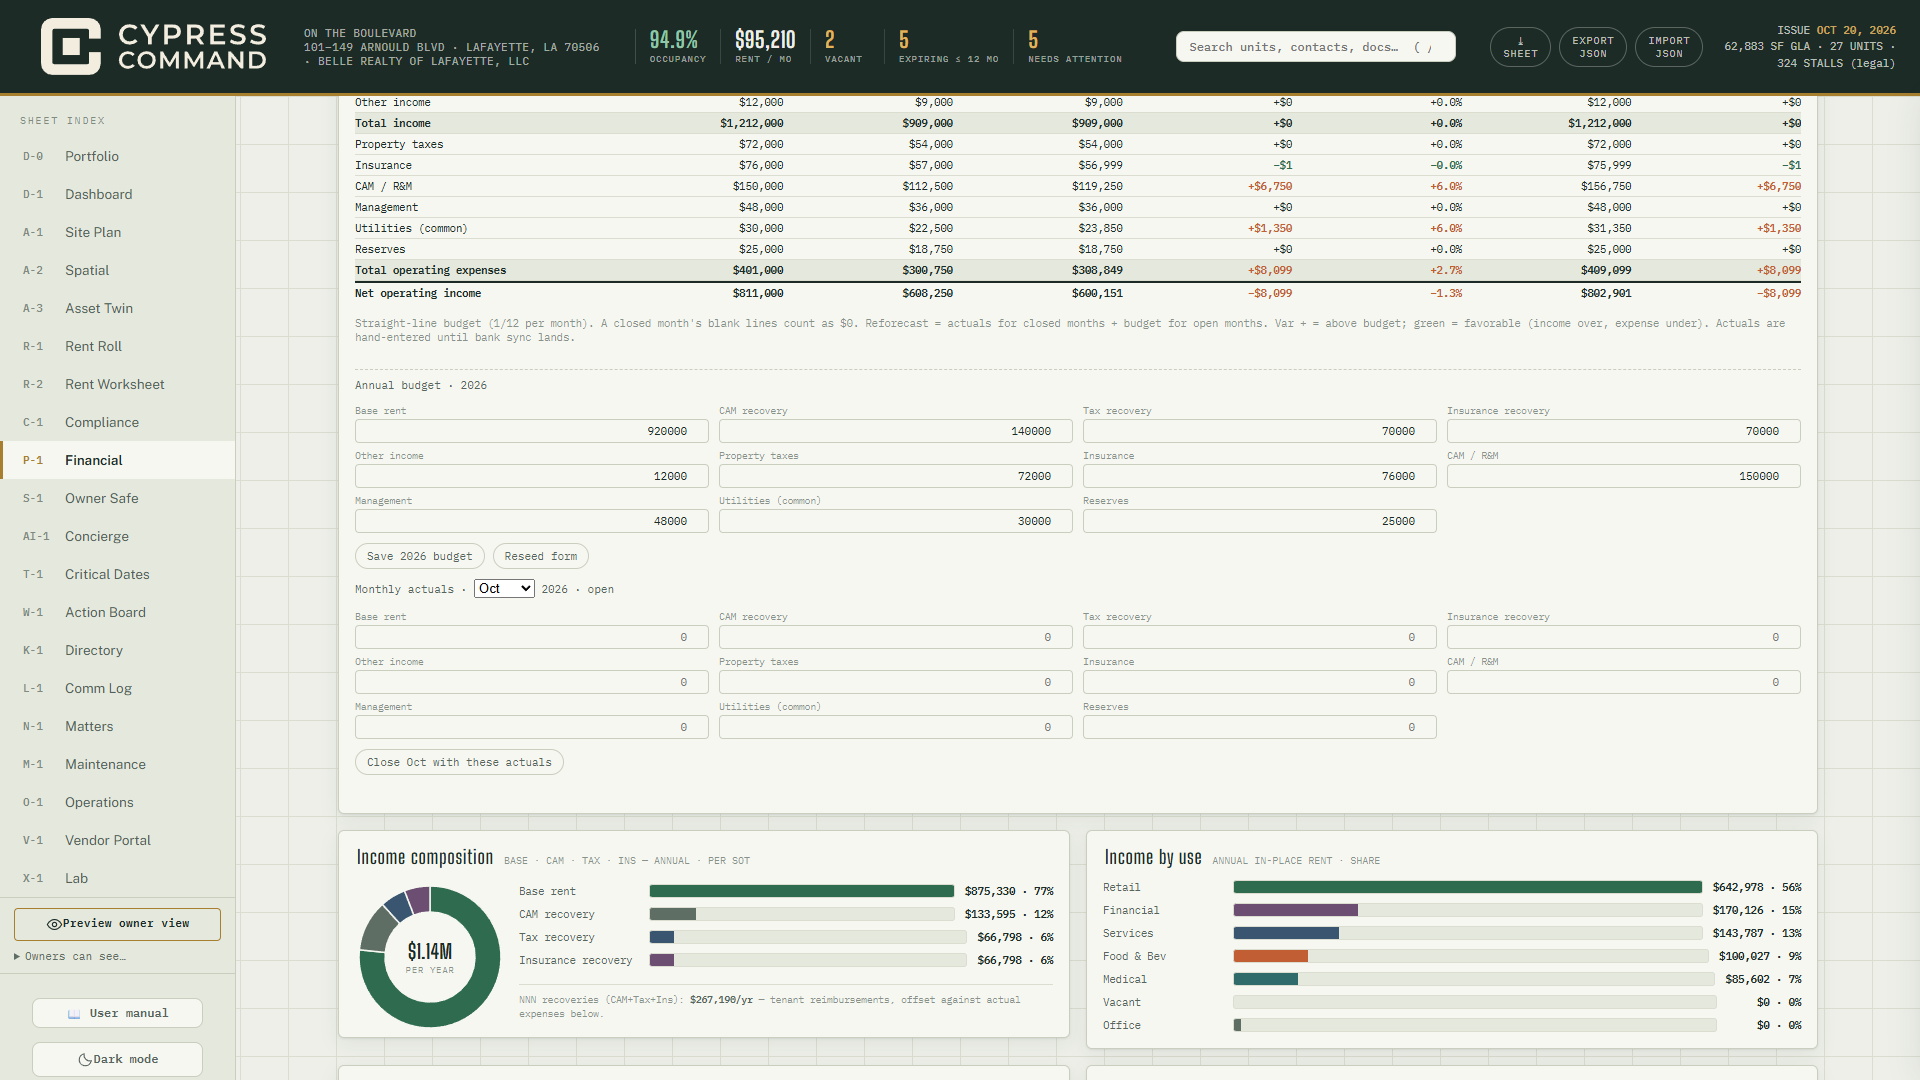Focus the search units, contacts, docs field
Image resolution: width=1920 pixels, height=1080 pixels.
point(1315,47)
